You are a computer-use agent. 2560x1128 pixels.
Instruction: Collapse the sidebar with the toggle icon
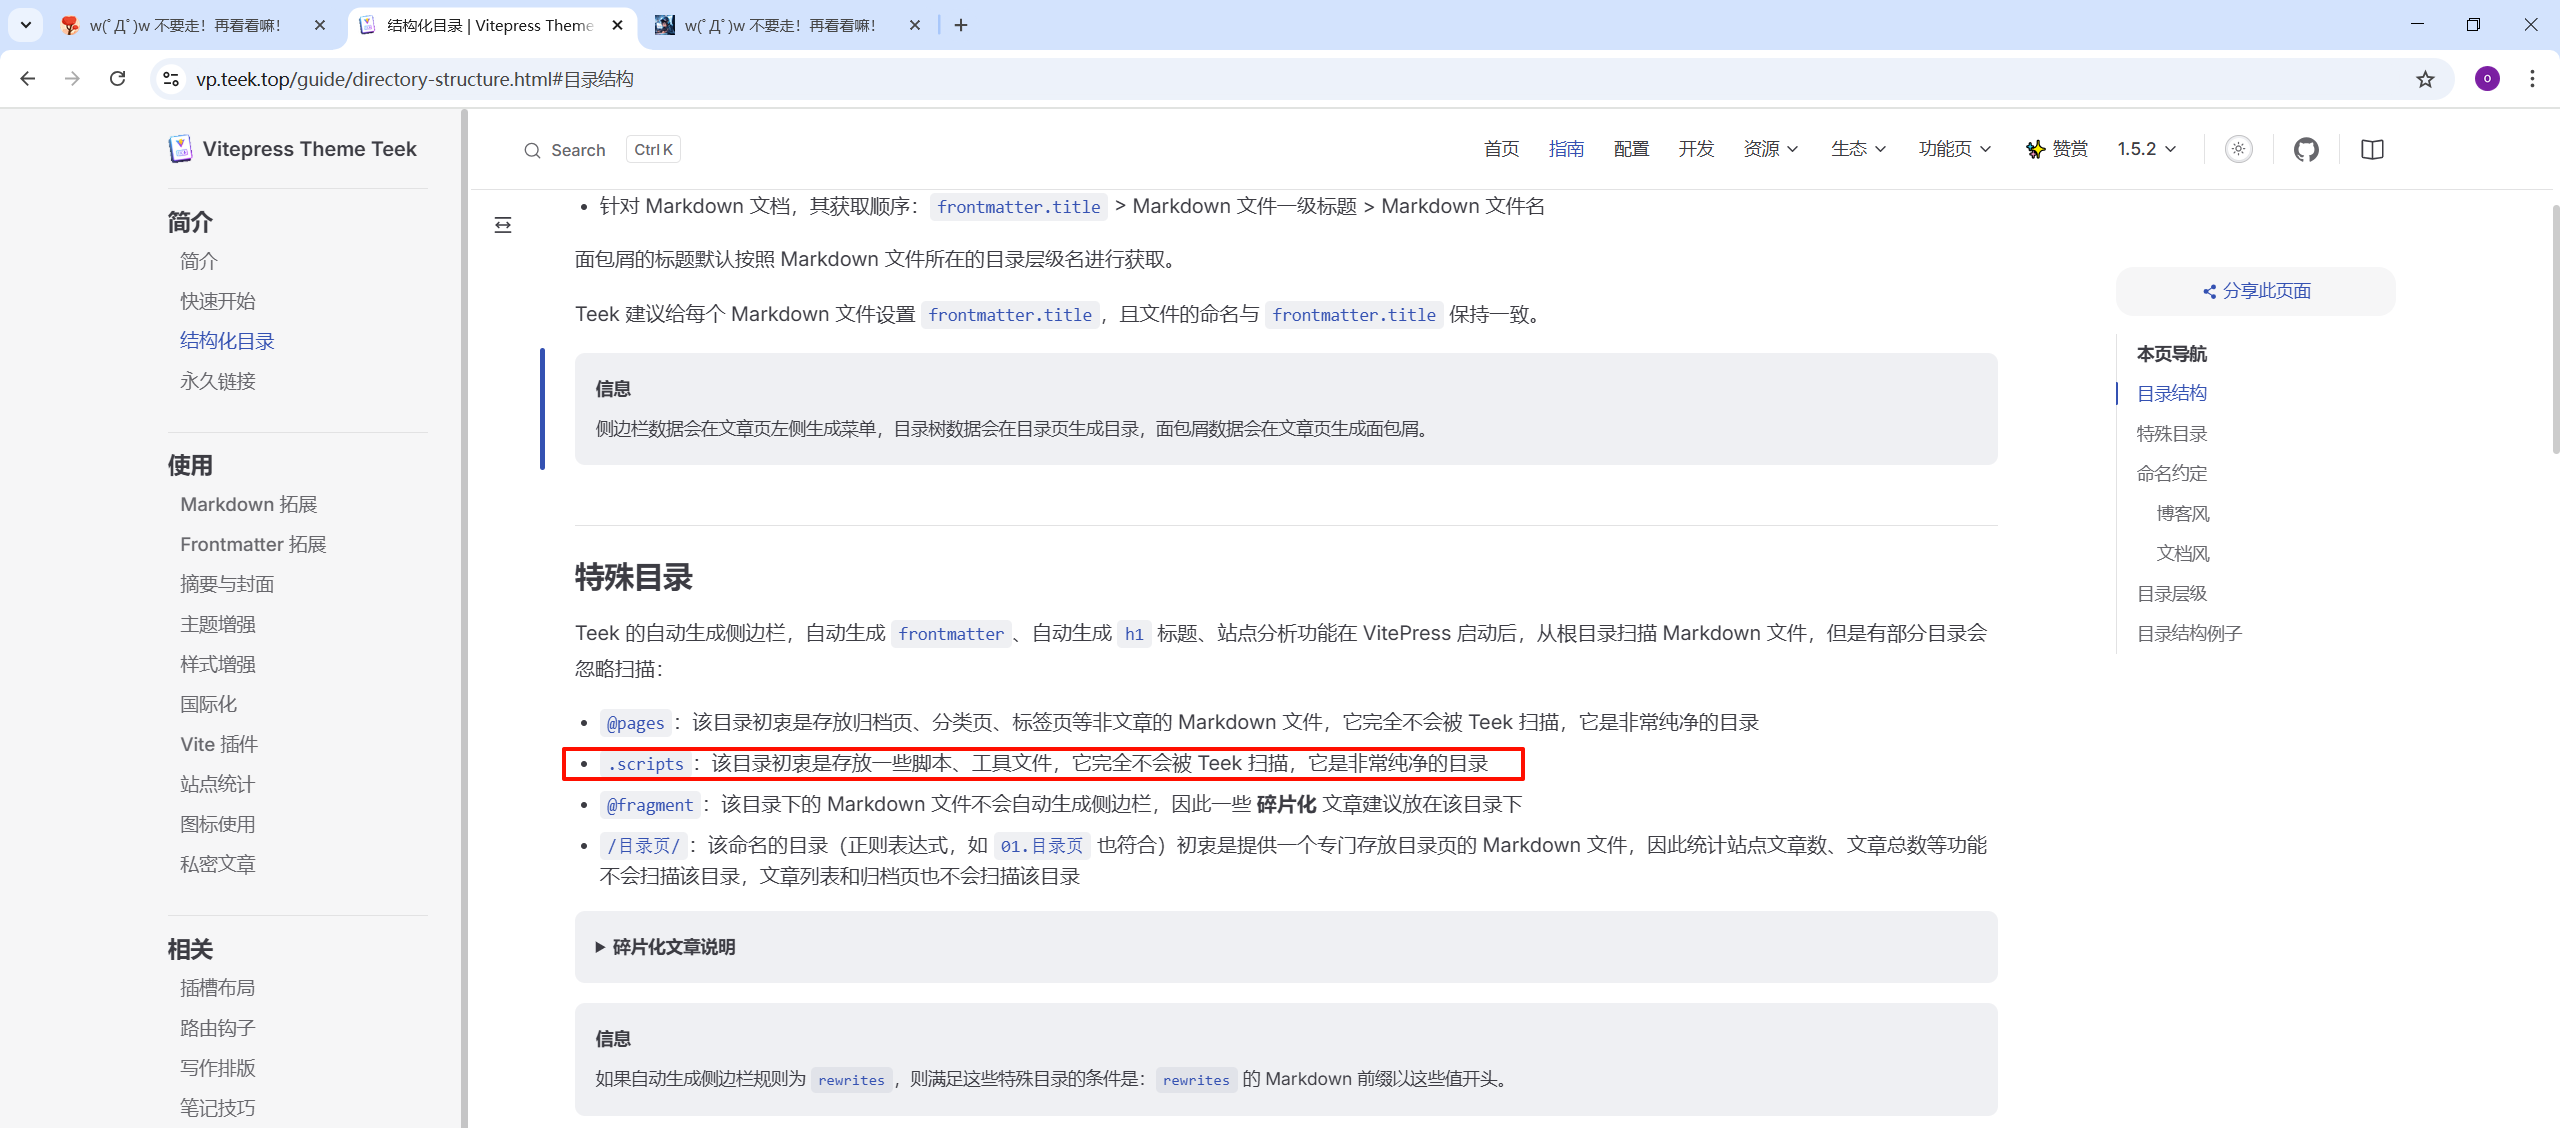(503, 225)
